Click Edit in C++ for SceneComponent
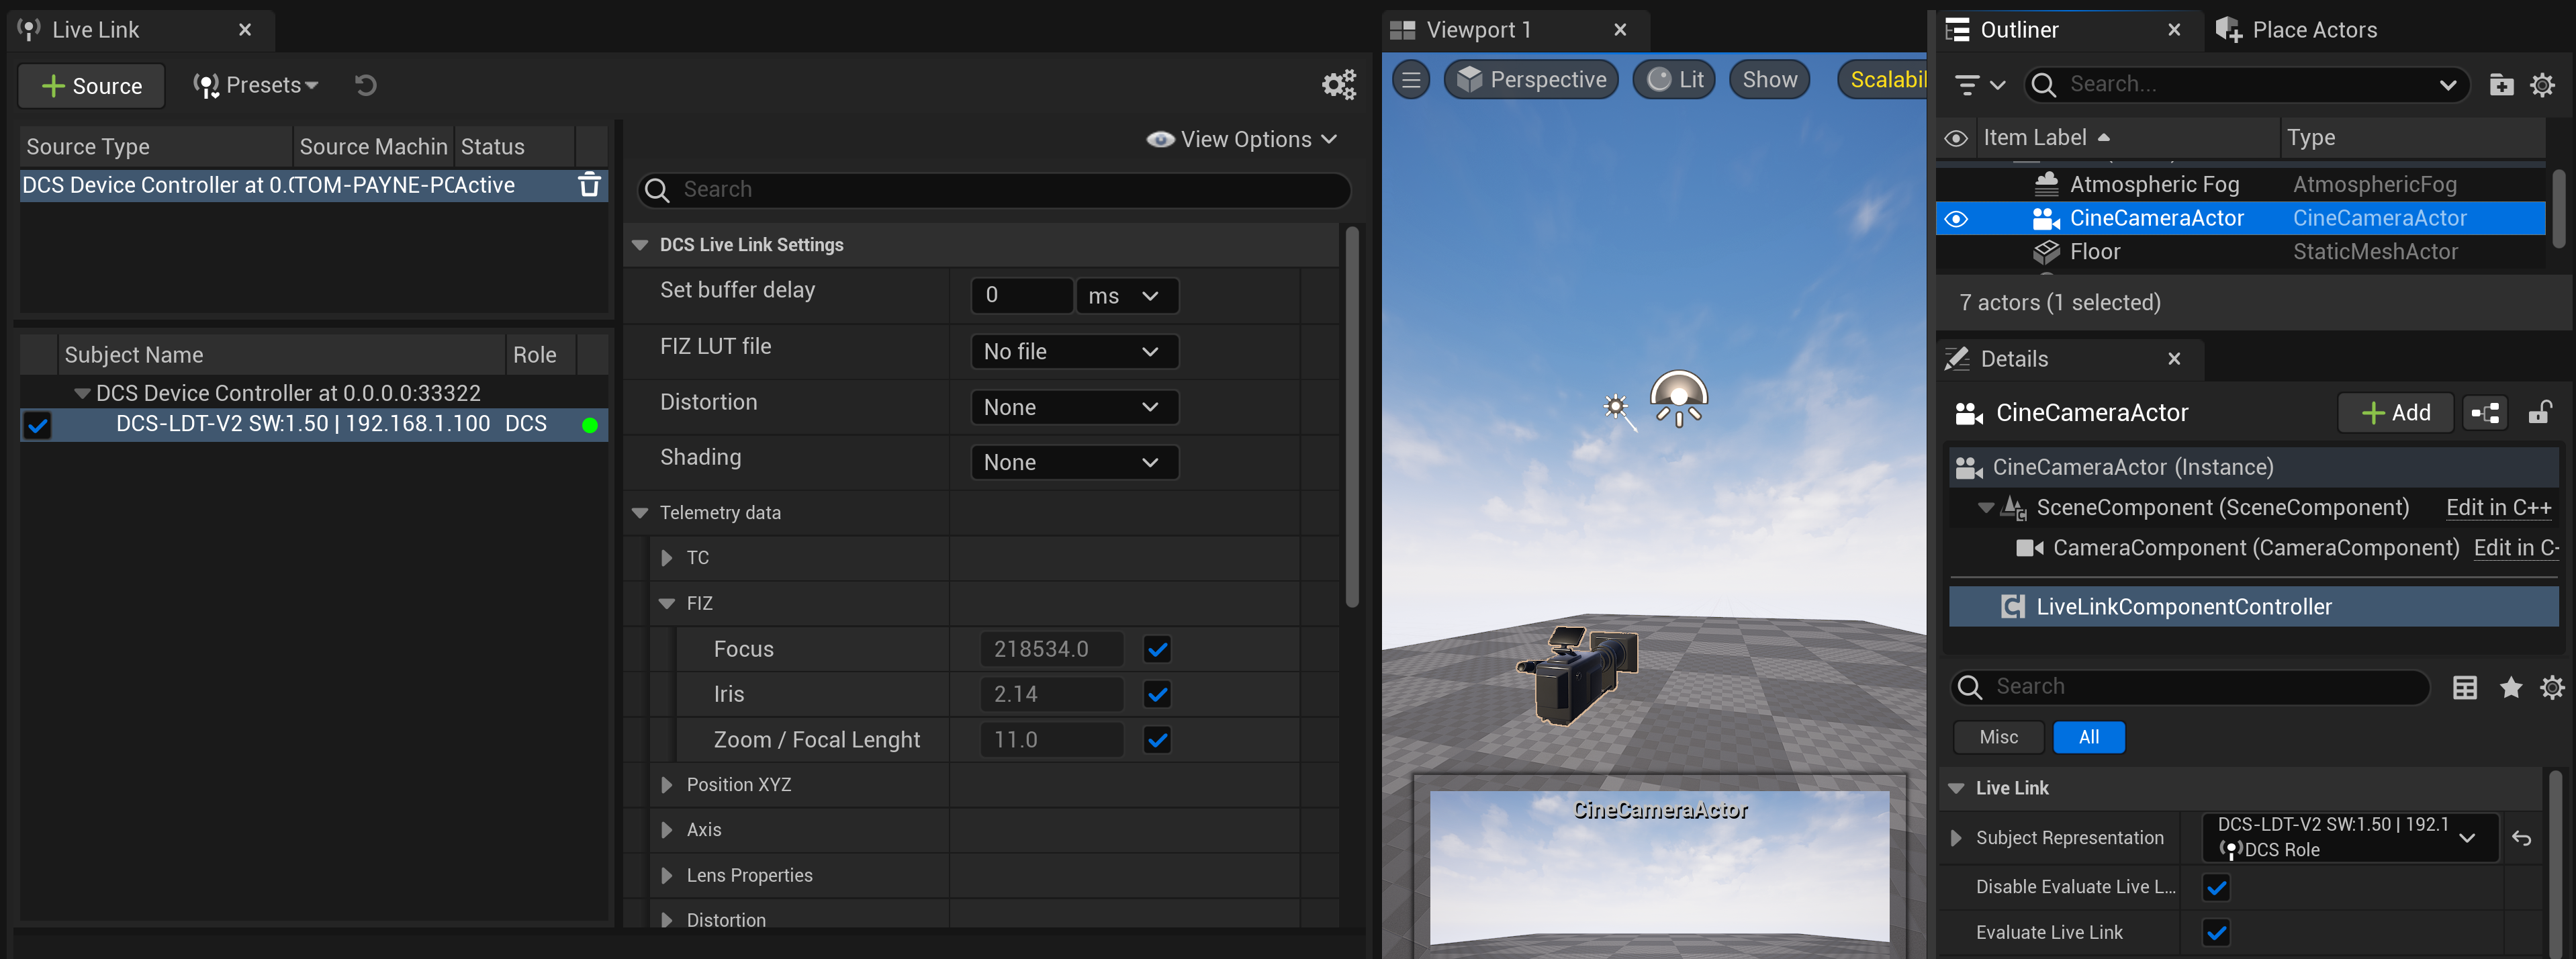2576x959 pixels. [2498, 508]
